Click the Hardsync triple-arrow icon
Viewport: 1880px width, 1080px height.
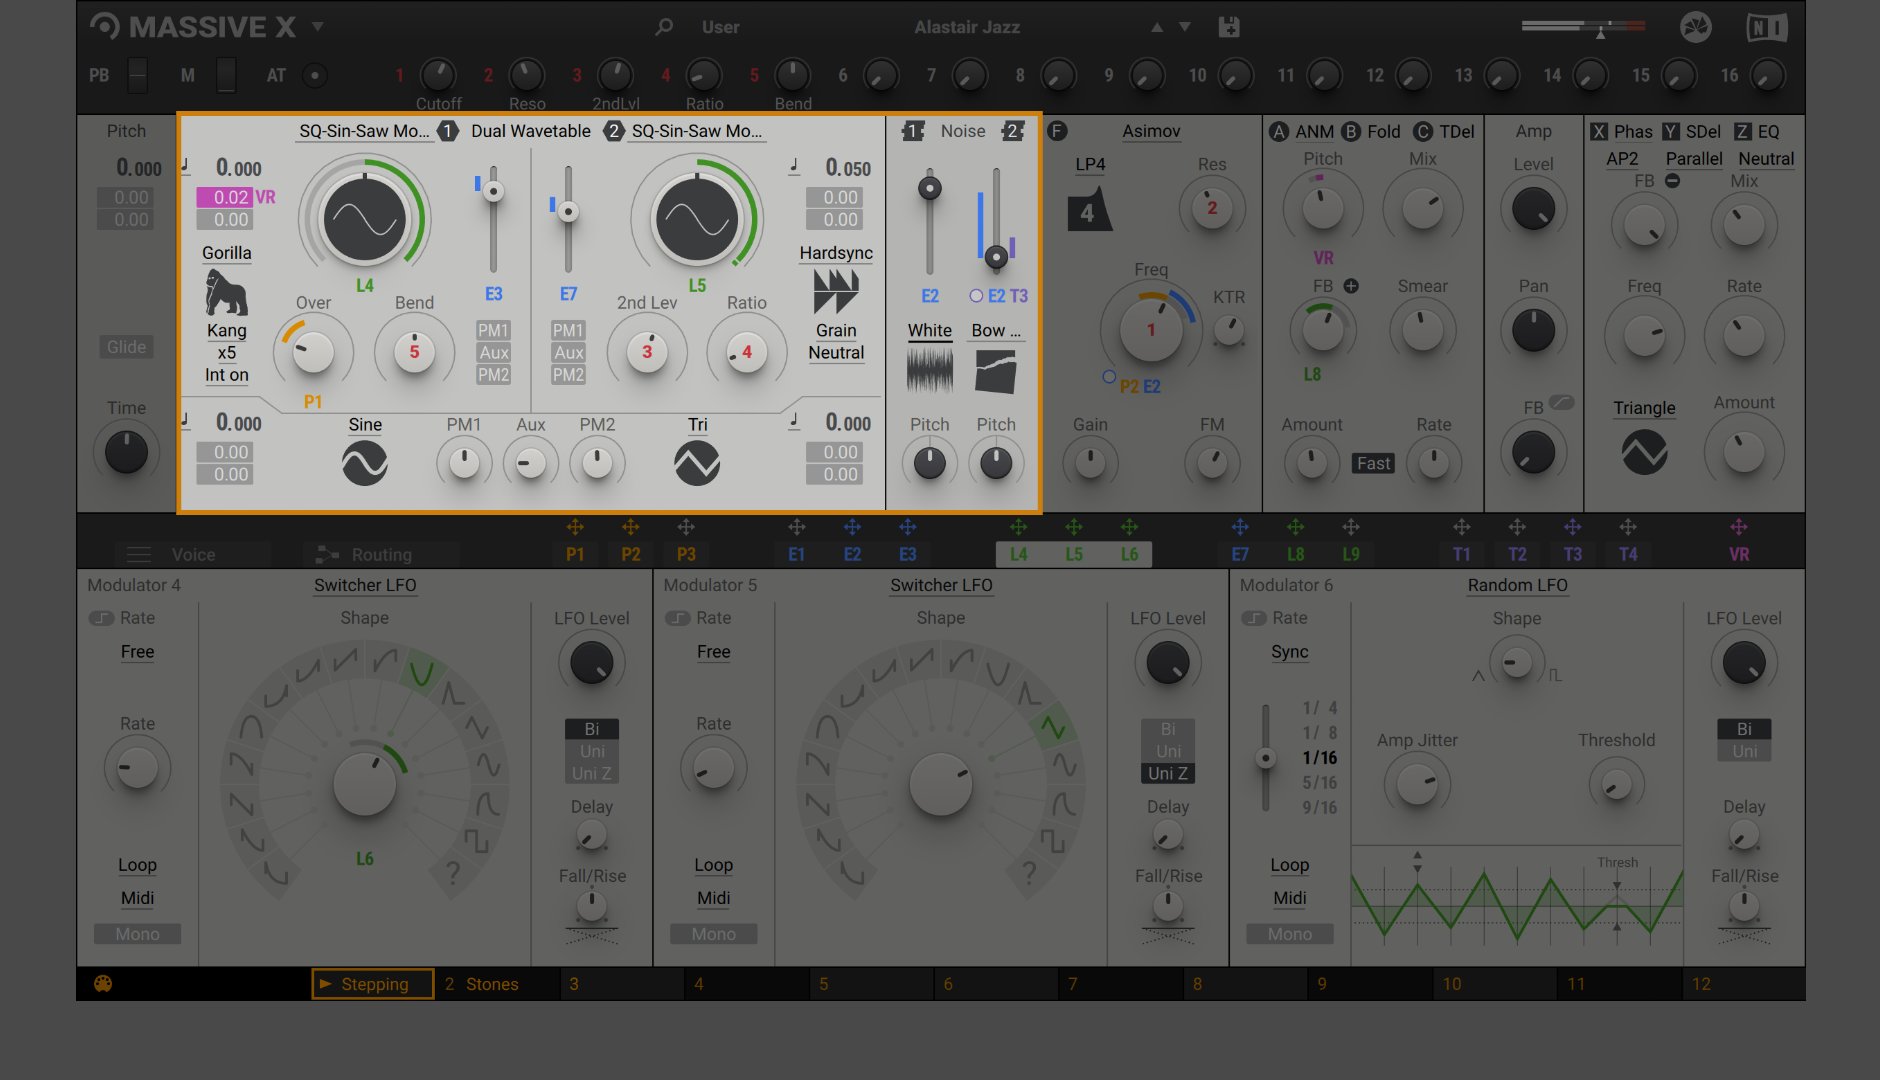[x=835, y=292]
